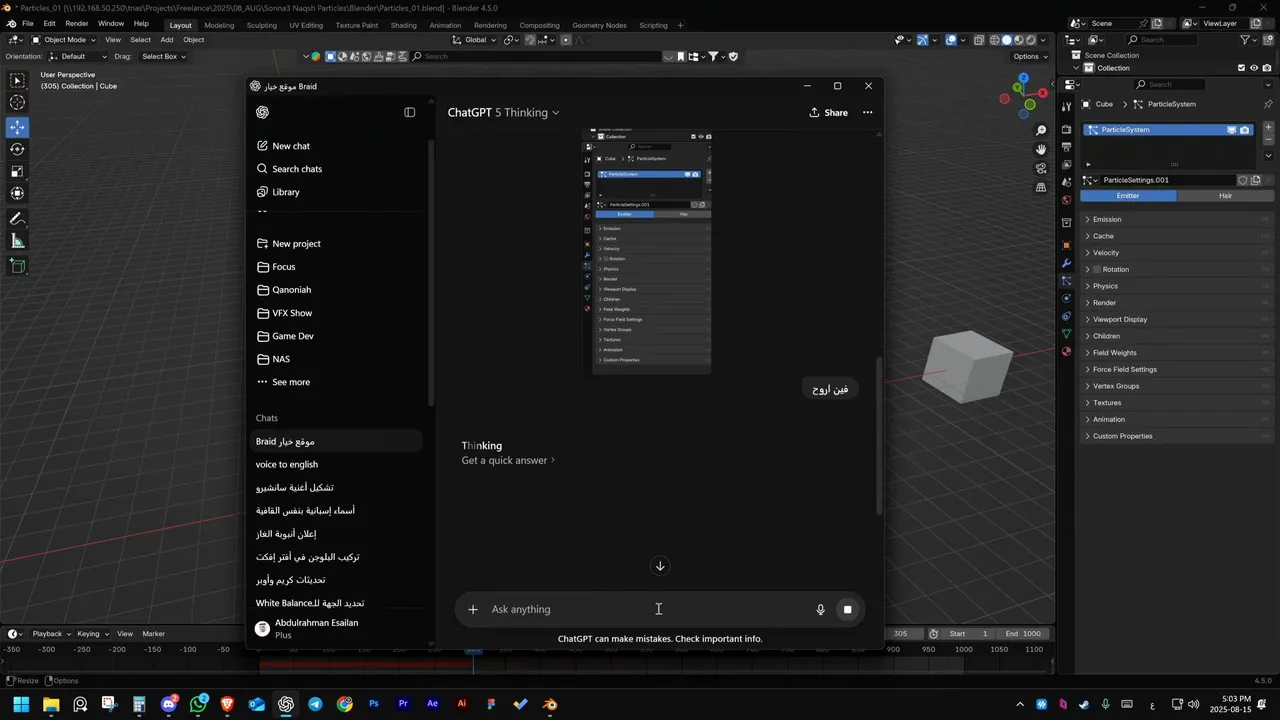Screen dimensions: 1280x720
Task: Toggle ParticleSystem viewport display monitor icon
Action: 1232,130
